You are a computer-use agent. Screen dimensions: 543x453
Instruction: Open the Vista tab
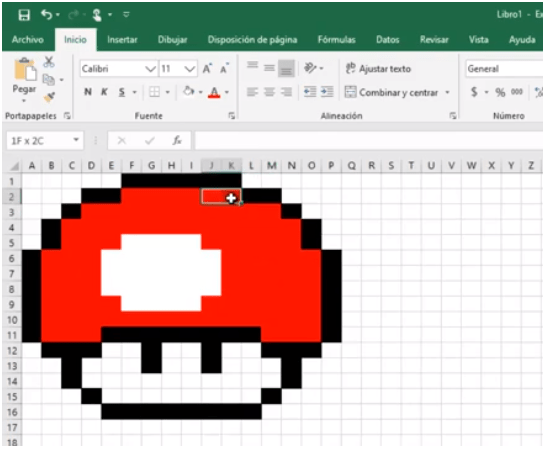(479, 39)
